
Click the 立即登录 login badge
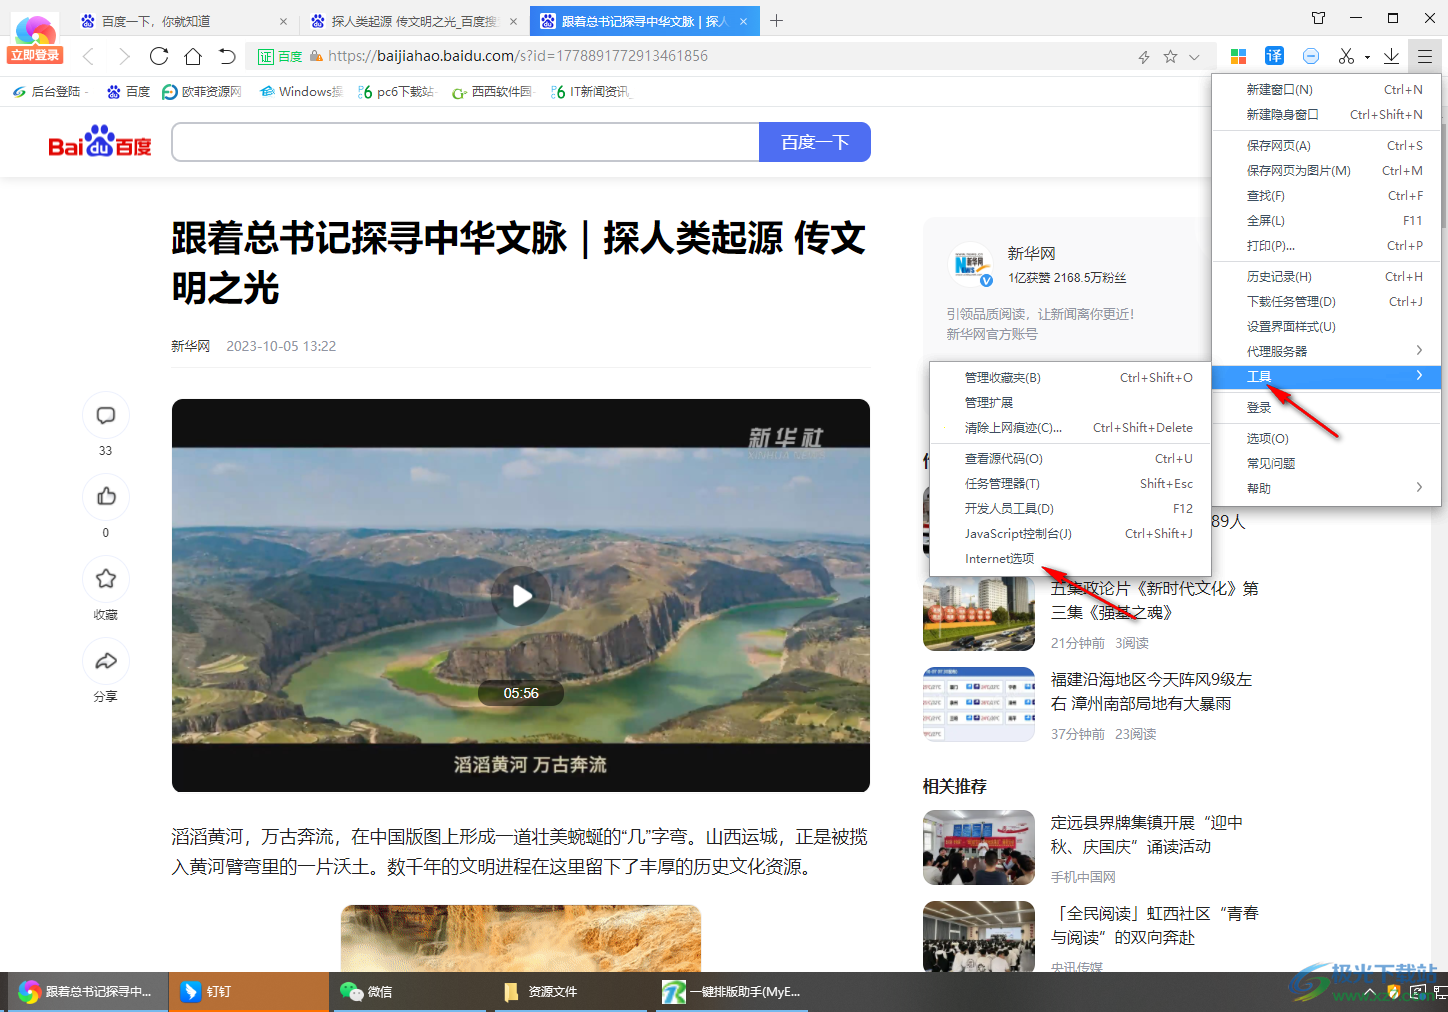35,55
